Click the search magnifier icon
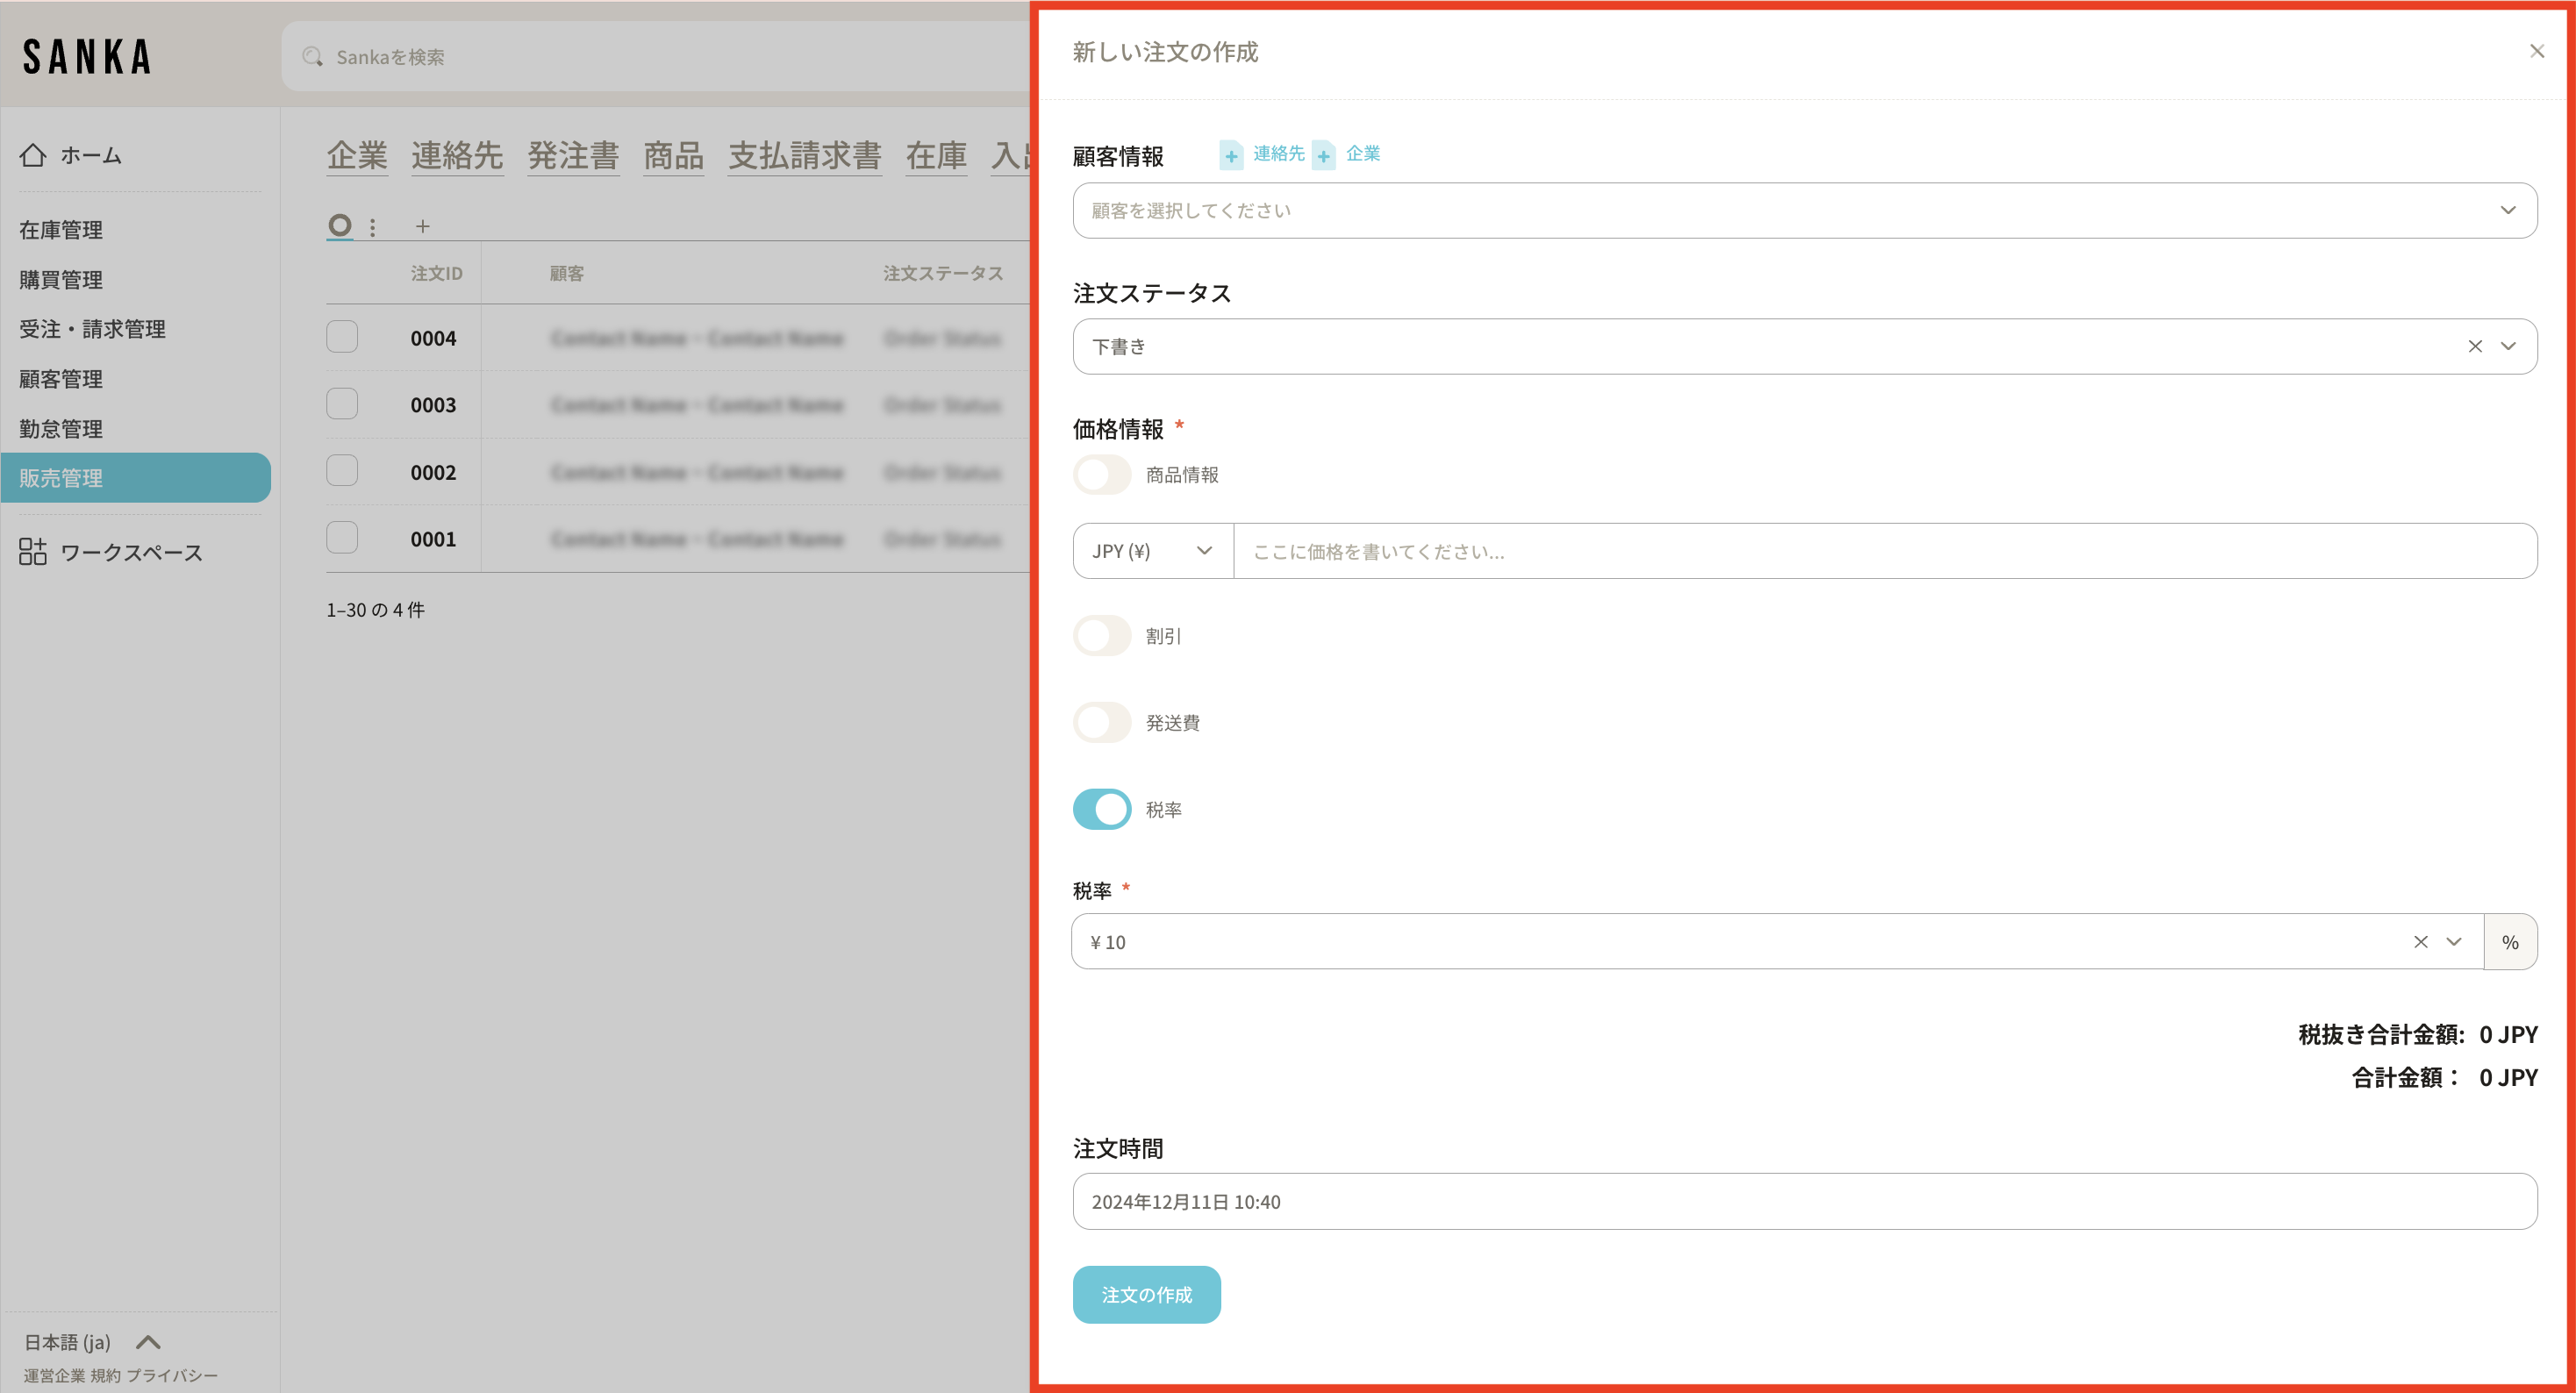Viewport: 2576px width, 1393px height. 313,57
